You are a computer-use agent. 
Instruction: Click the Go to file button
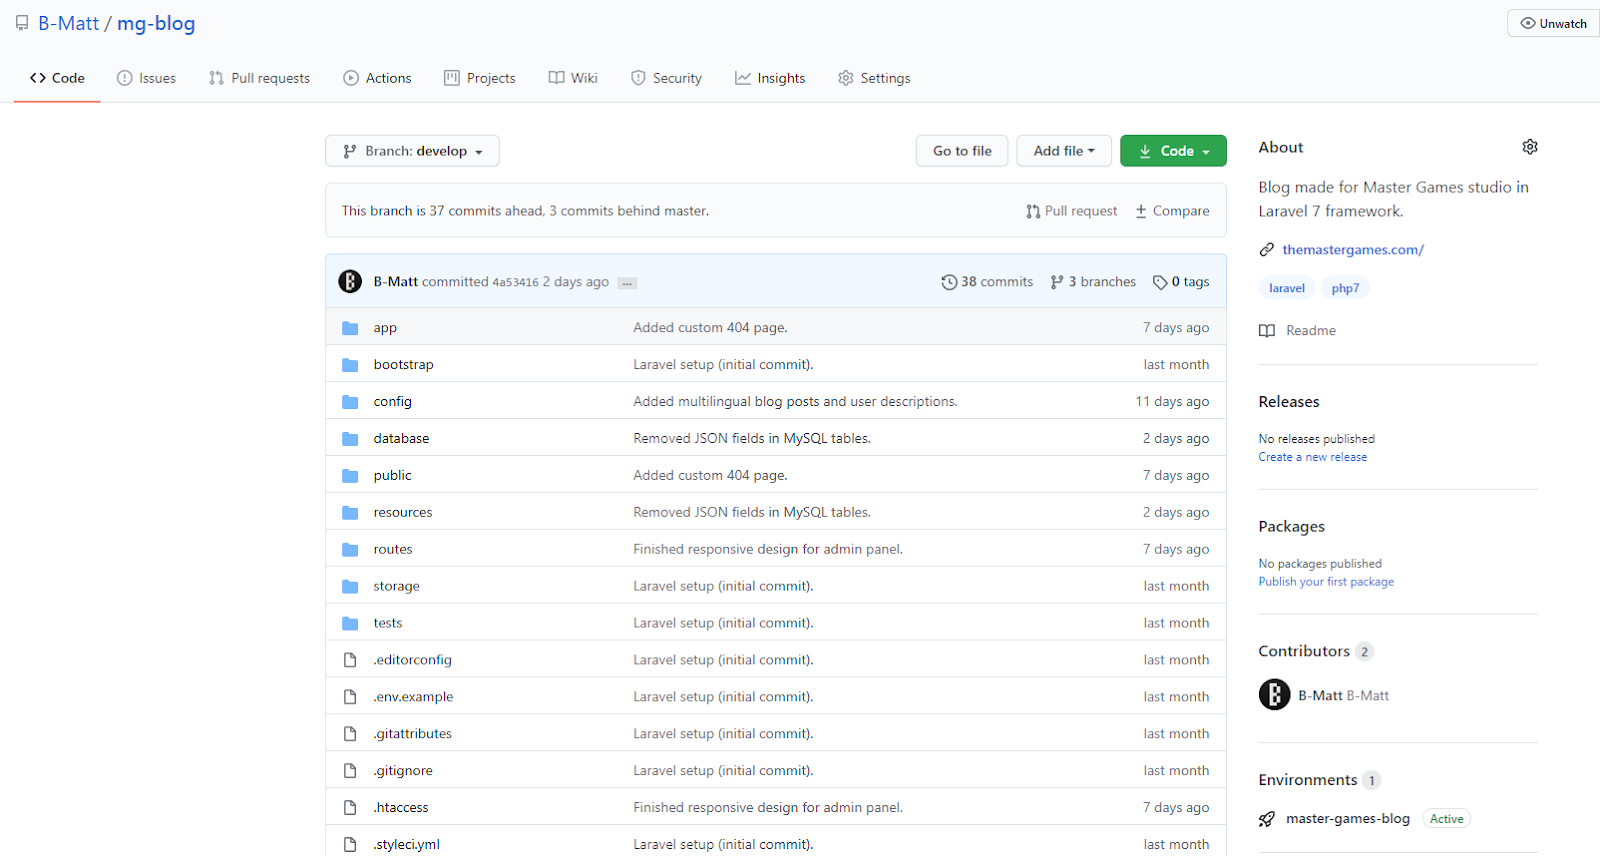click(962, 151)
